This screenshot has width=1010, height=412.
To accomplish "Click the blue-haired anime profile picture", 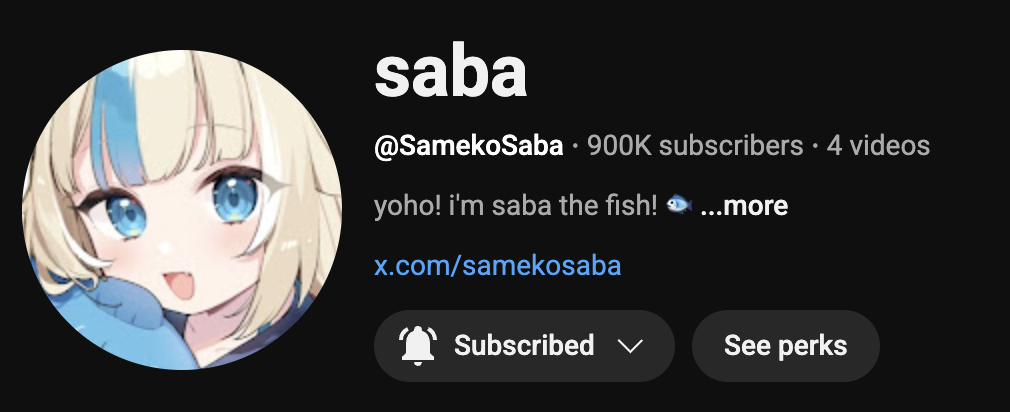I will 182,210.
